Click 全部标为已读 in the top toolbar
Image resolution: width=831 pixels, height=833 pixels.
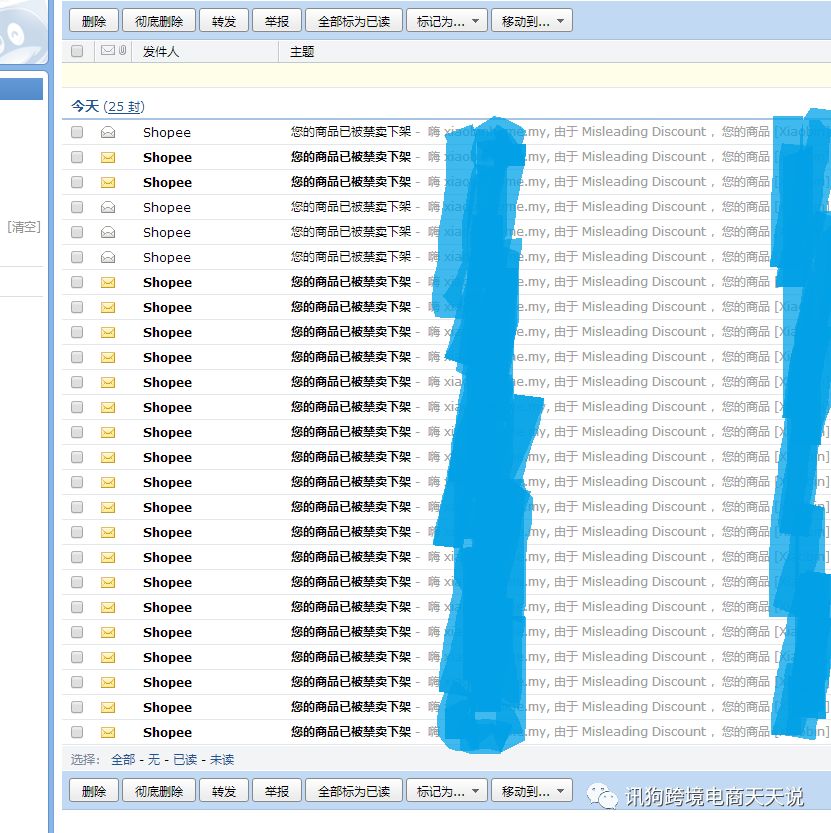(x=354, y=21)
